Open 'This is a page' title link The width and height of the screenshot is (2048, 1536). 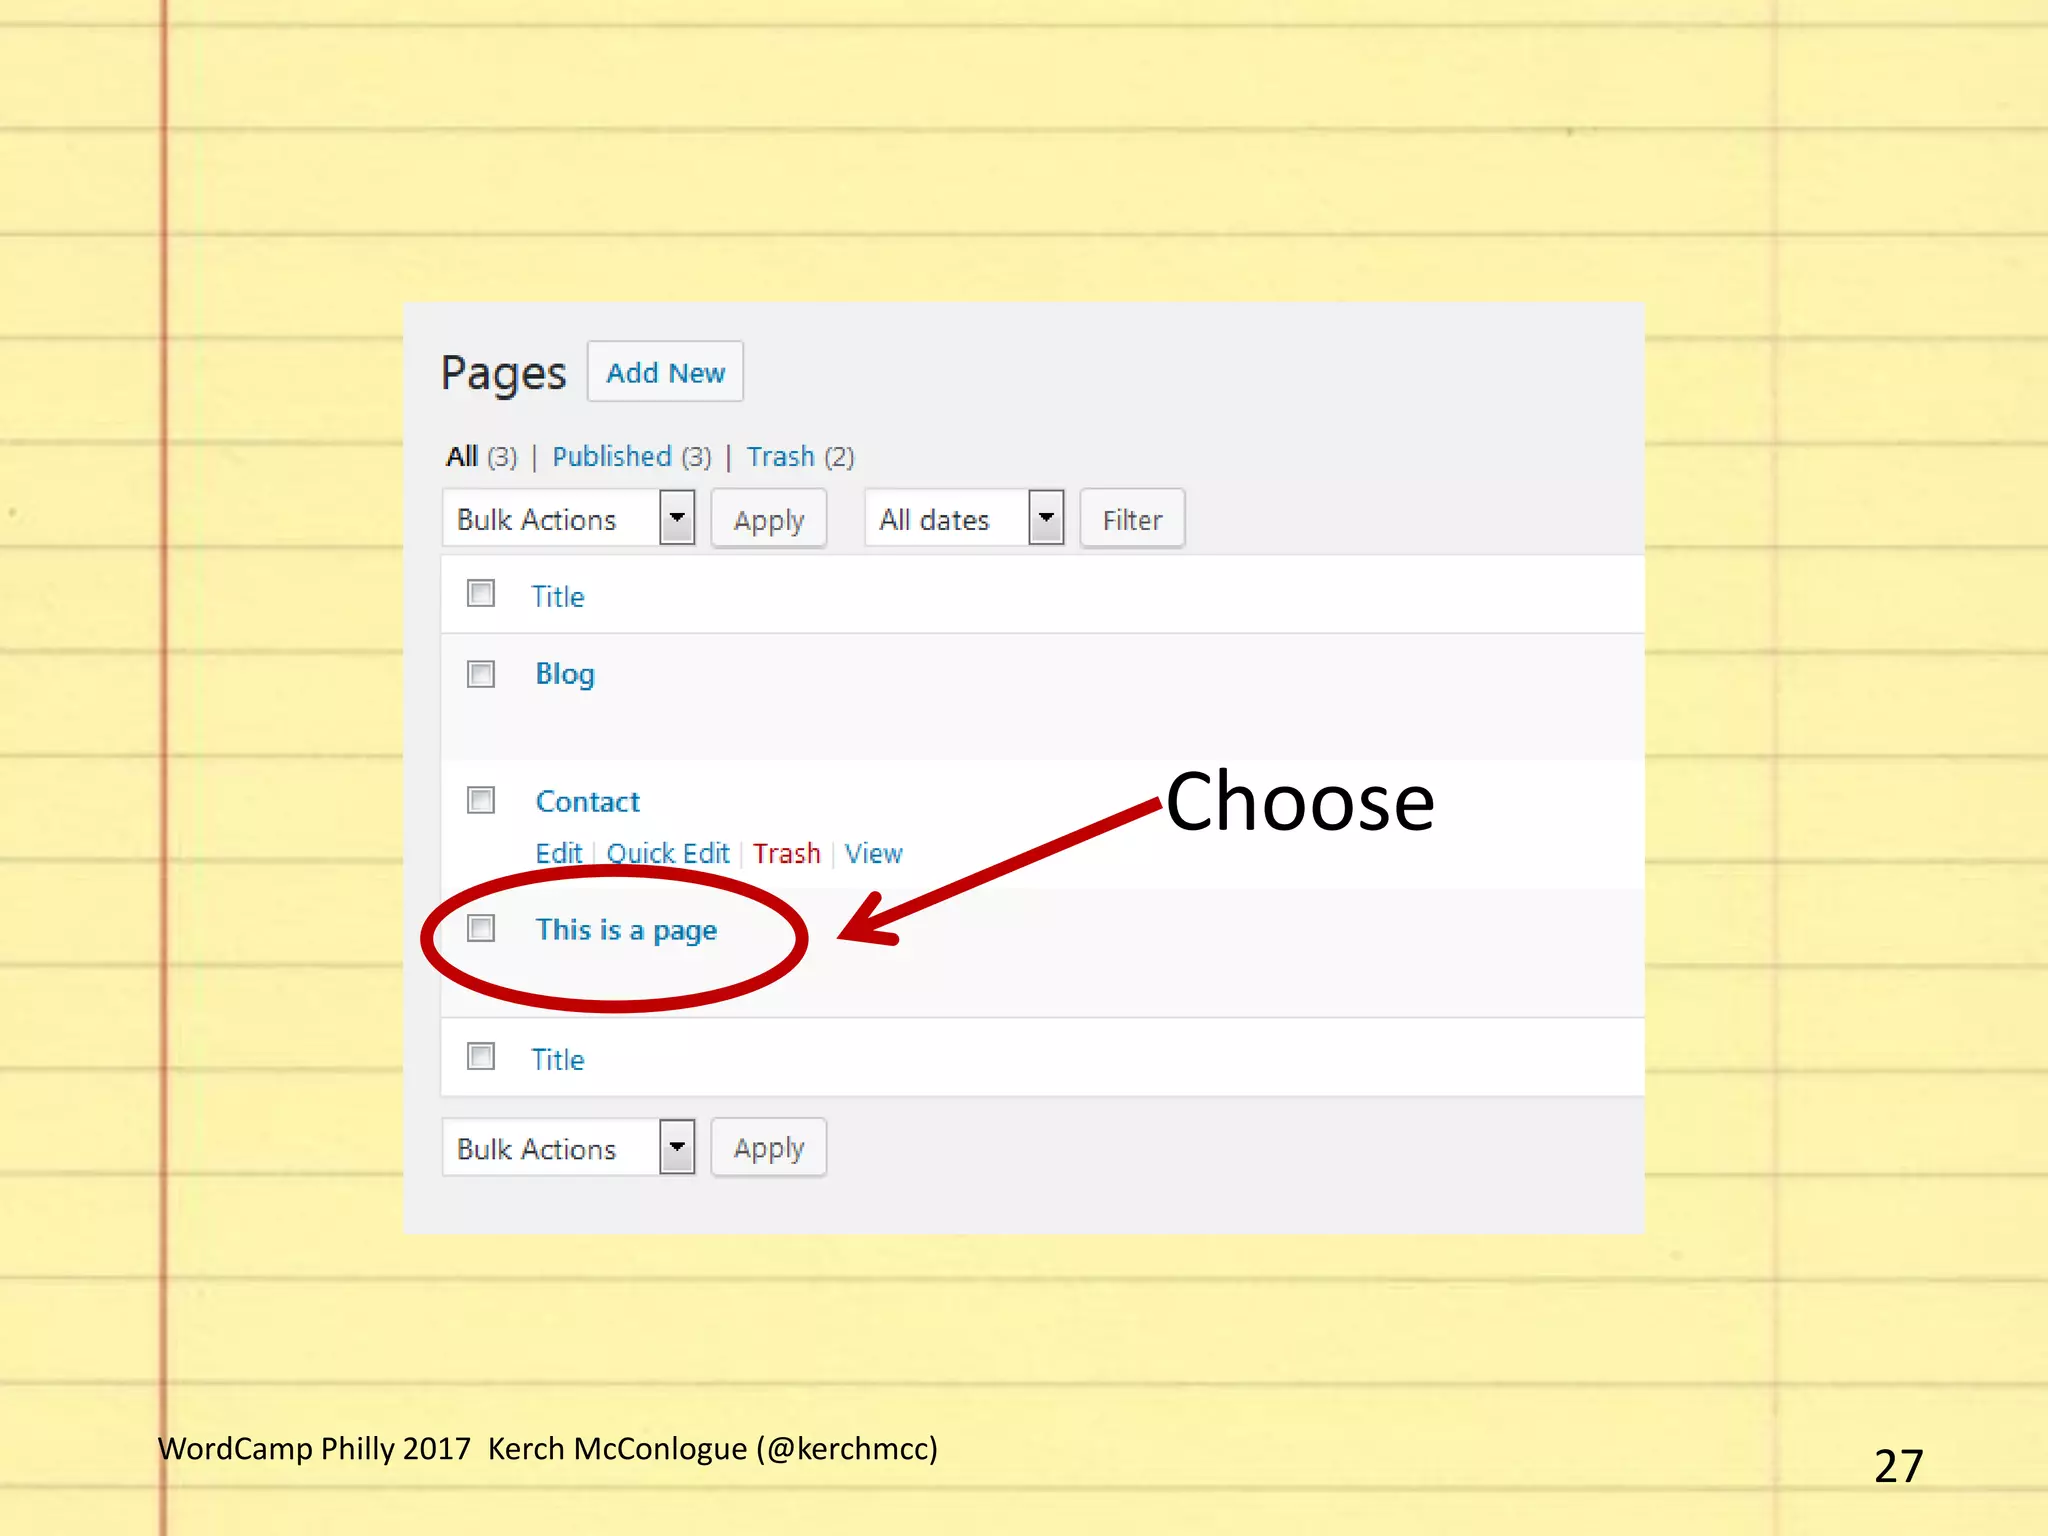(x=626, y=930)
